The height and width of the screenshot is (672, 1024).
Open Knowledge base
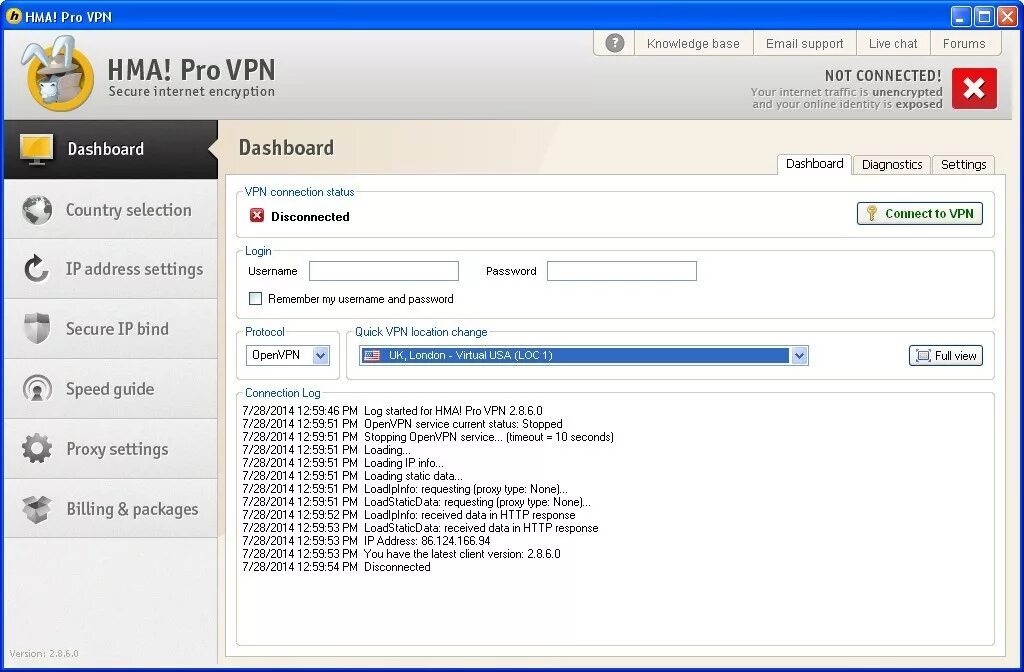point(693,44)
